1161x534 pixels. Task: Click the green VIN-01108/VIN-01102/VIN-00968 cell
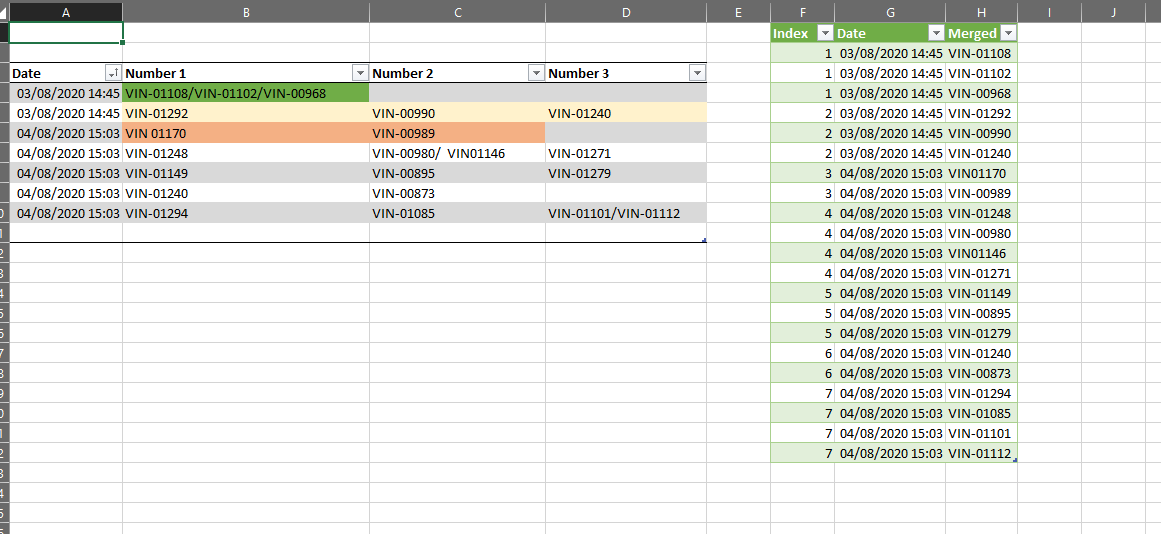(246, 93)
